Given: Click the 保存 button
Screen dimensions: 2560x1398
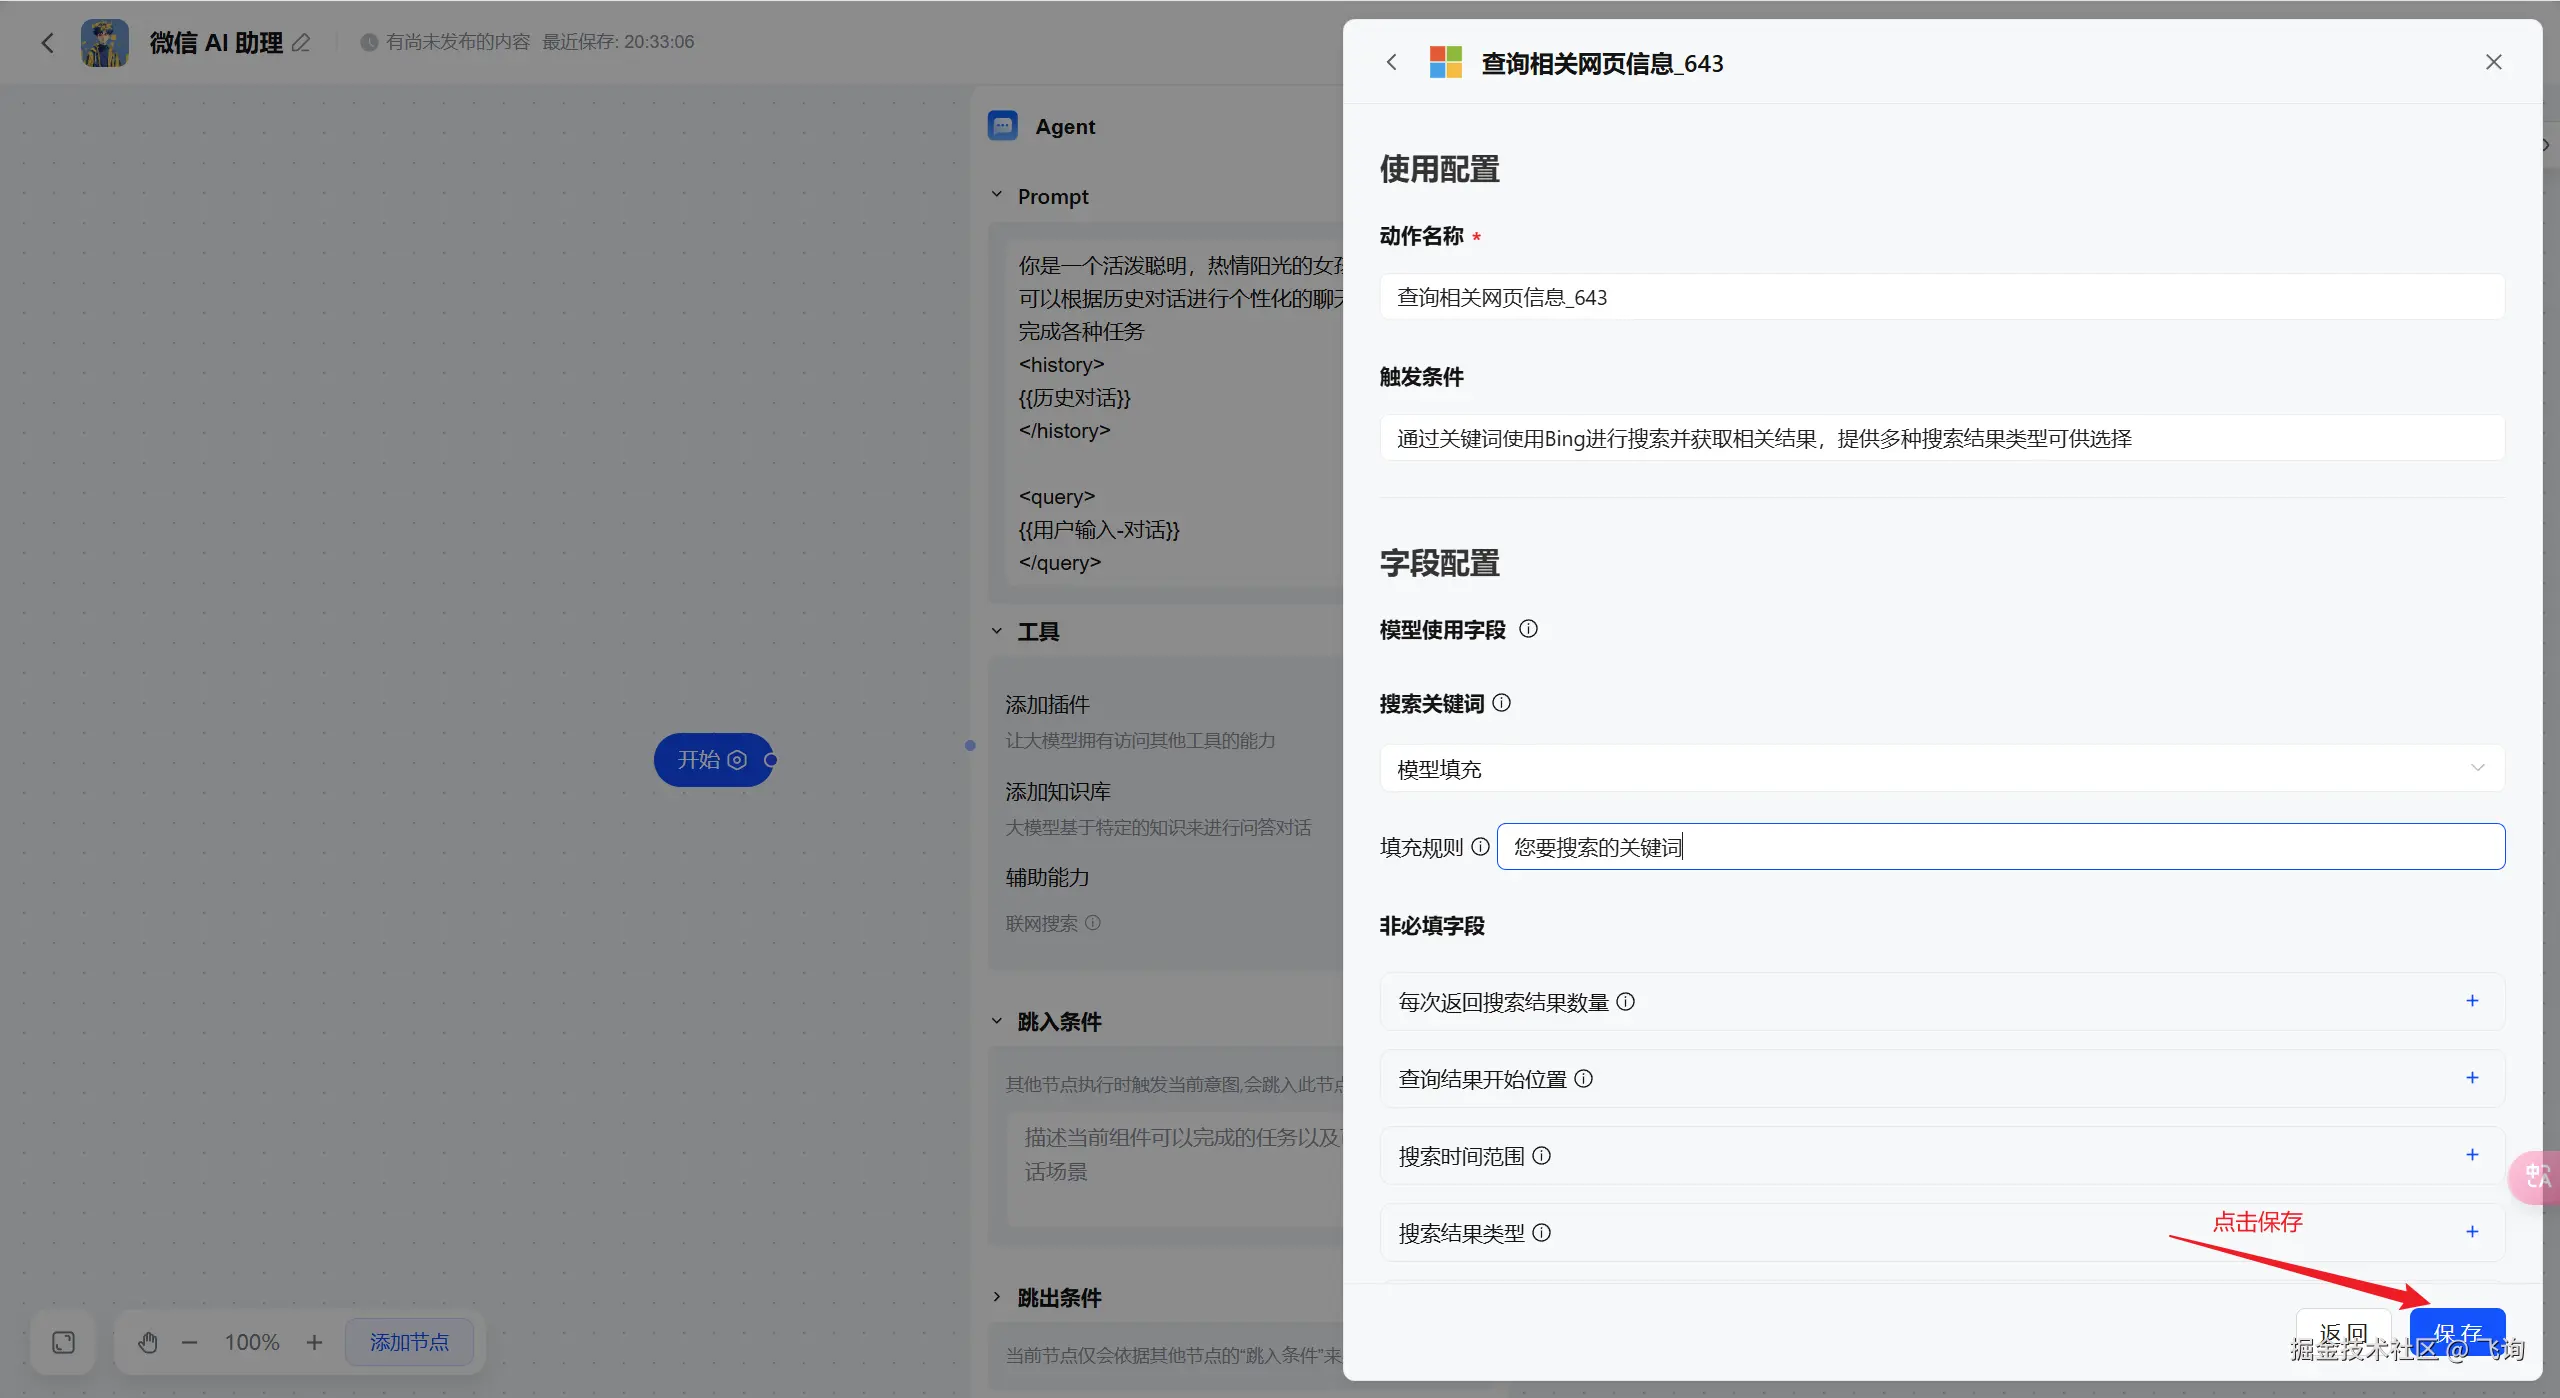Looking at the screenshot, I should click(x=2456, y=1332).
